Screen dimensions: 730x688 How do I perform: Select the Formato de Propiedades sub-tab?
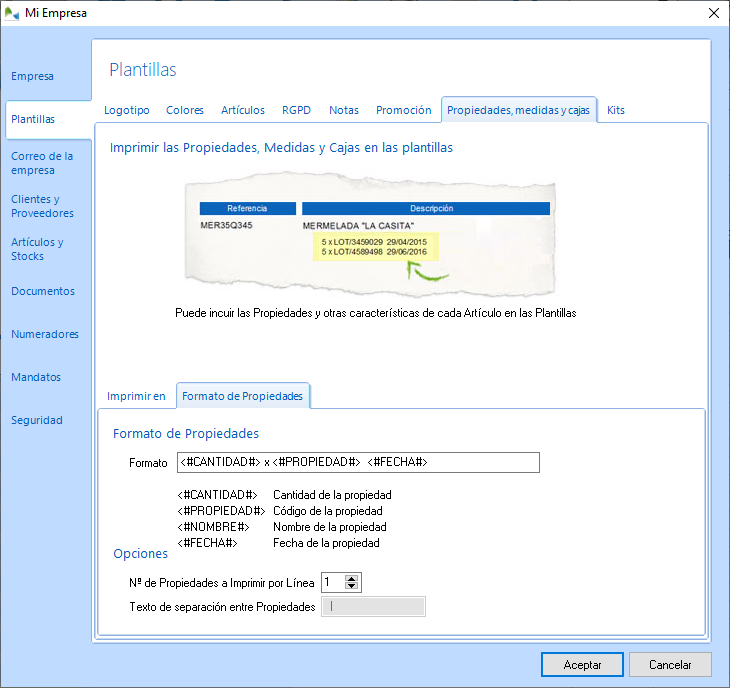click(242, 396)
